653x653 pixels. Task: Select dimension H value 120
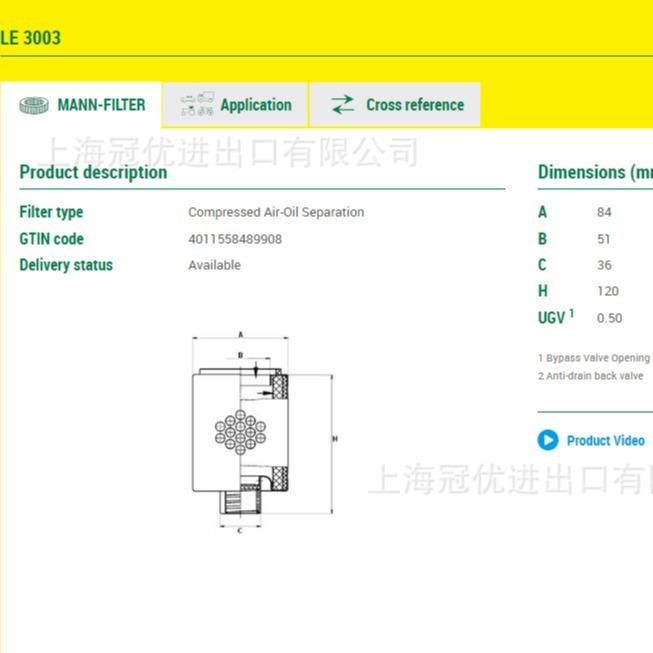click(x=608, y=291)
